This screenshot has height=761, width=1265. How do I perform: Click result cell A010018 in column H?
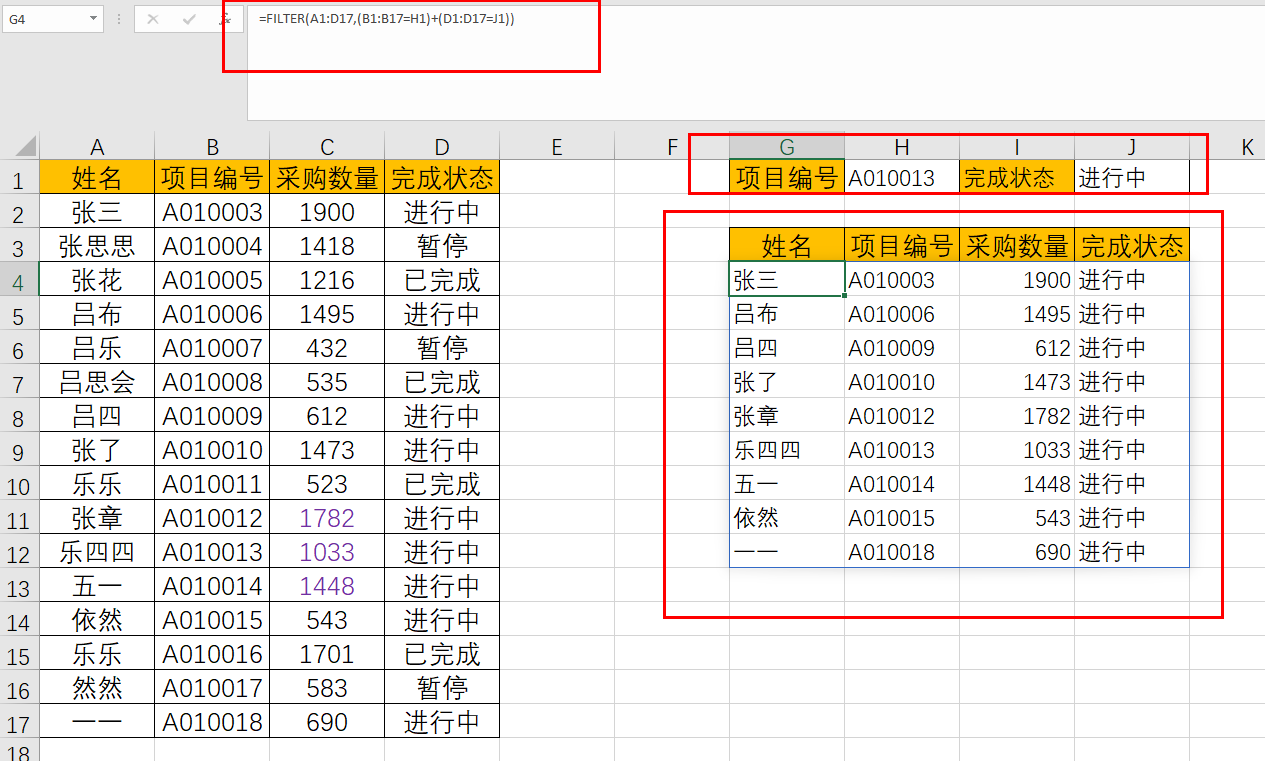(902, 552)
